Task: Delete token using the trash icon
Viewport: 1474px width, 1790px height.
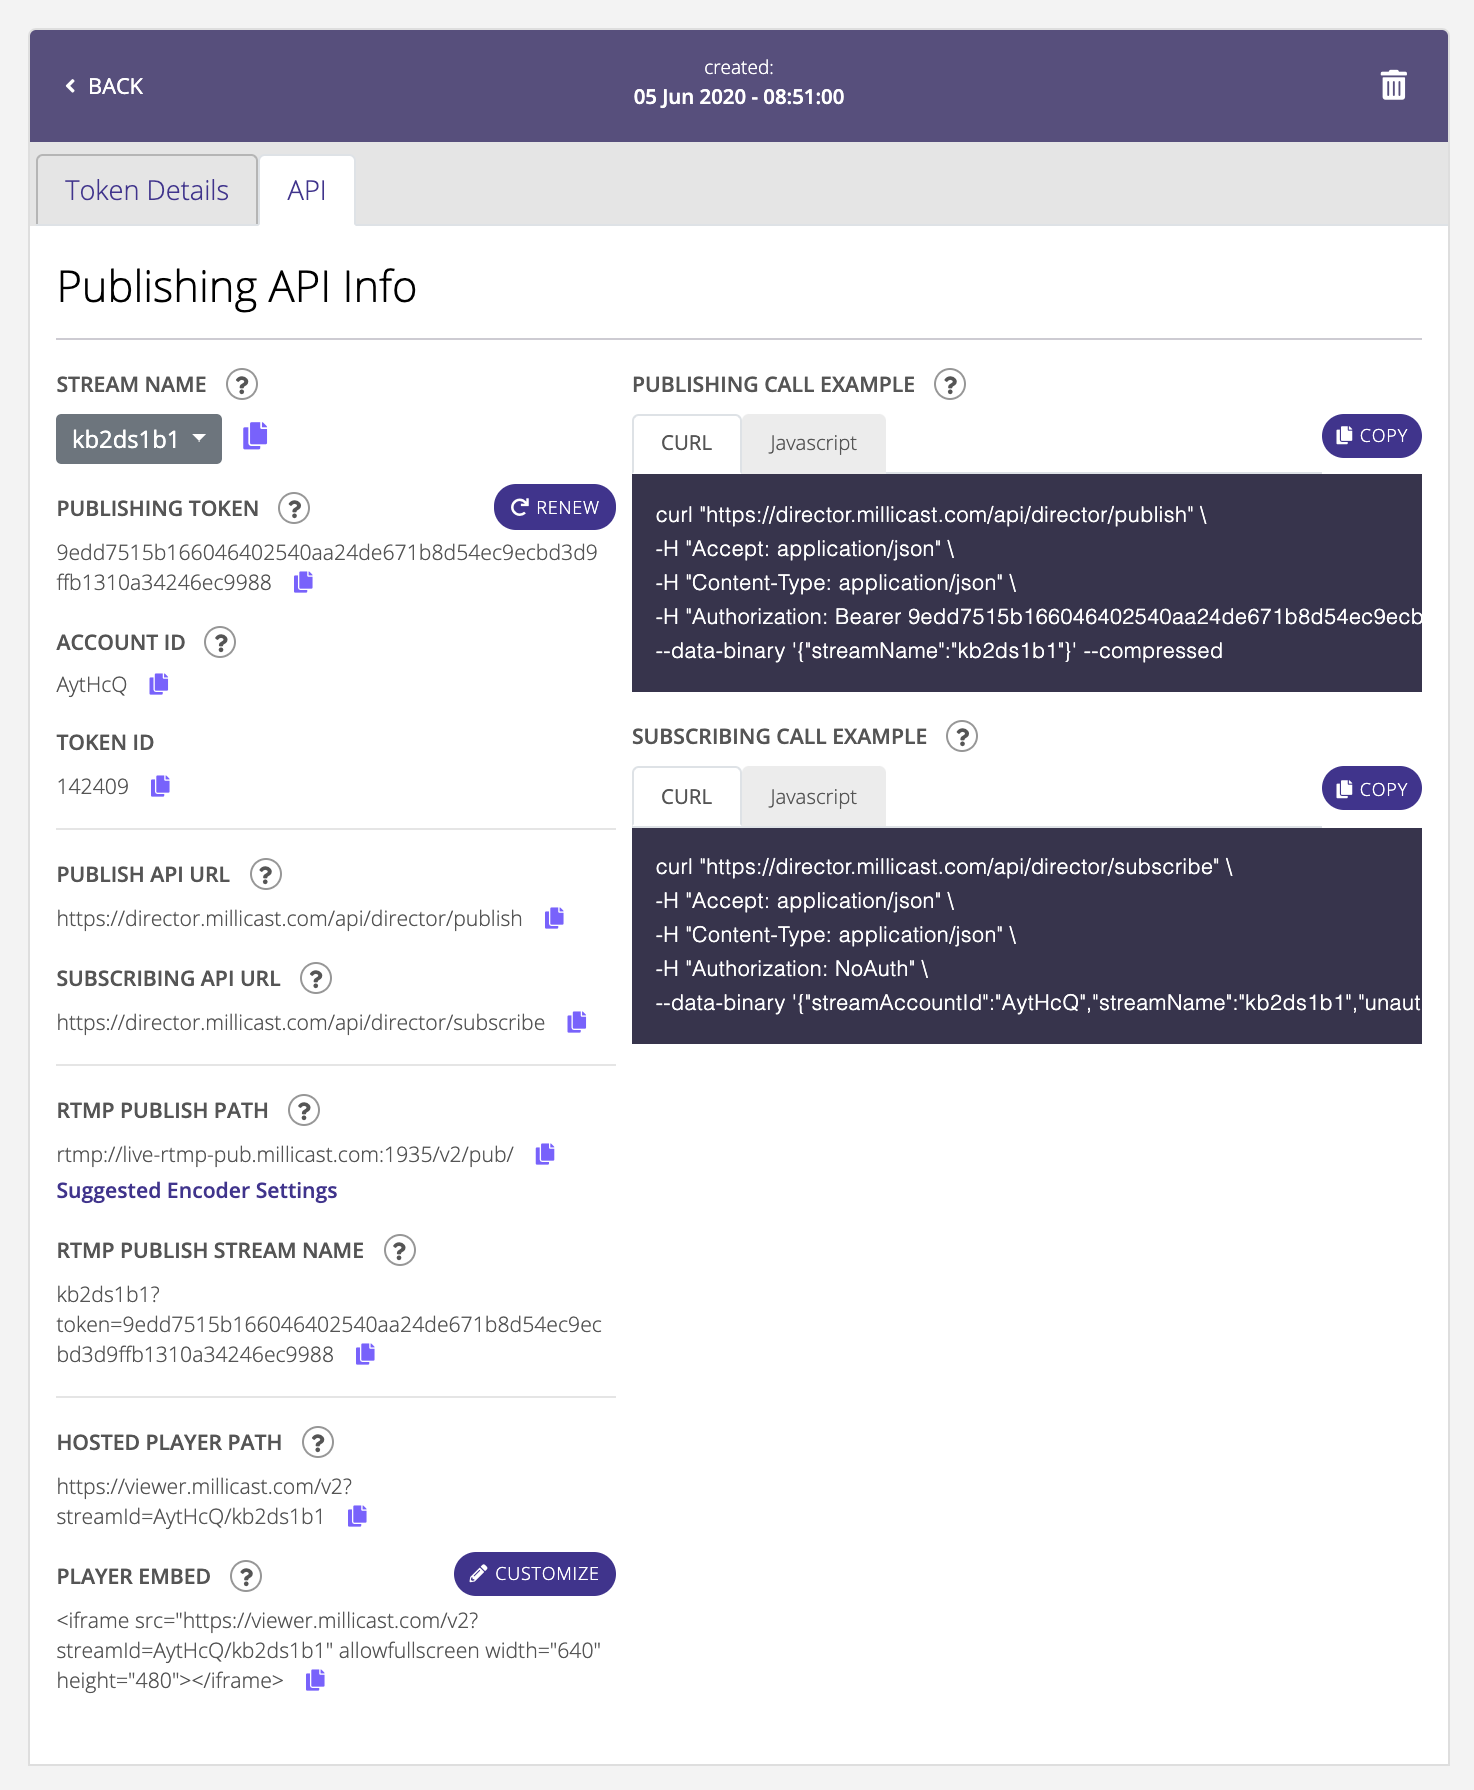Action: tap(1393, 85)
